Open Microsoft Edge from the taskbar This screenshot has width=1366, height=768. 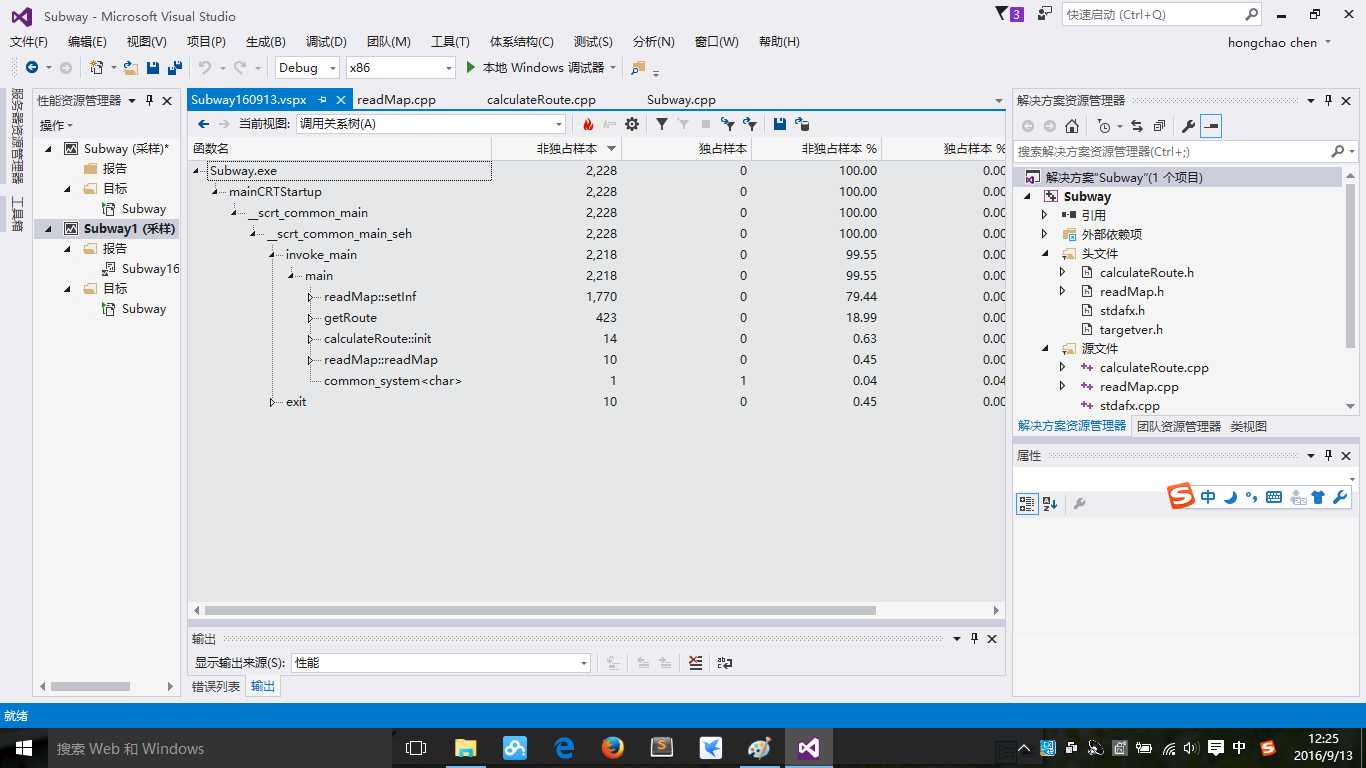(x=564, y=748)
